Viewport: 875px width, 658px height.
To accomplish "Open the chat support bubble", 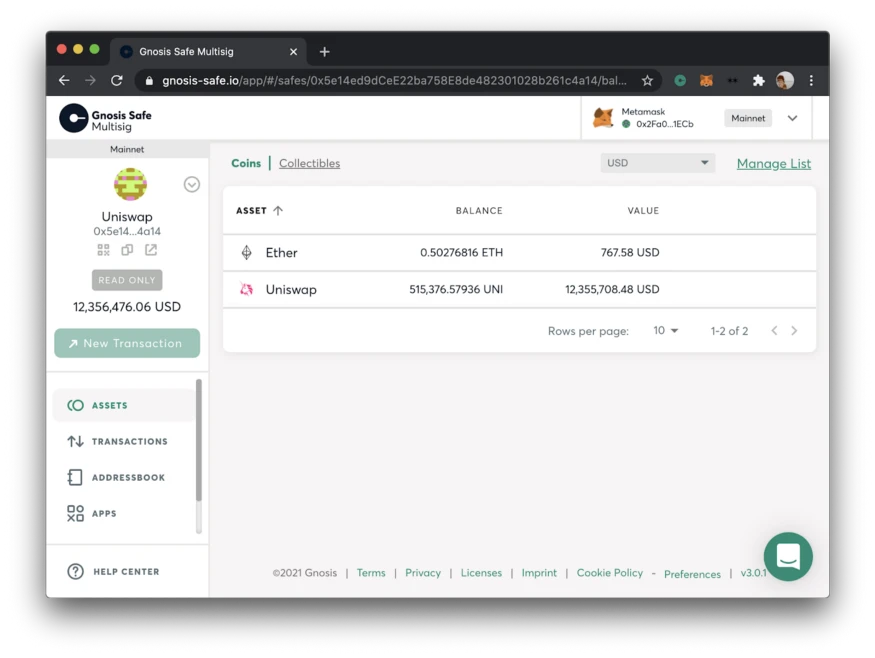I will [x=788, y=556].
